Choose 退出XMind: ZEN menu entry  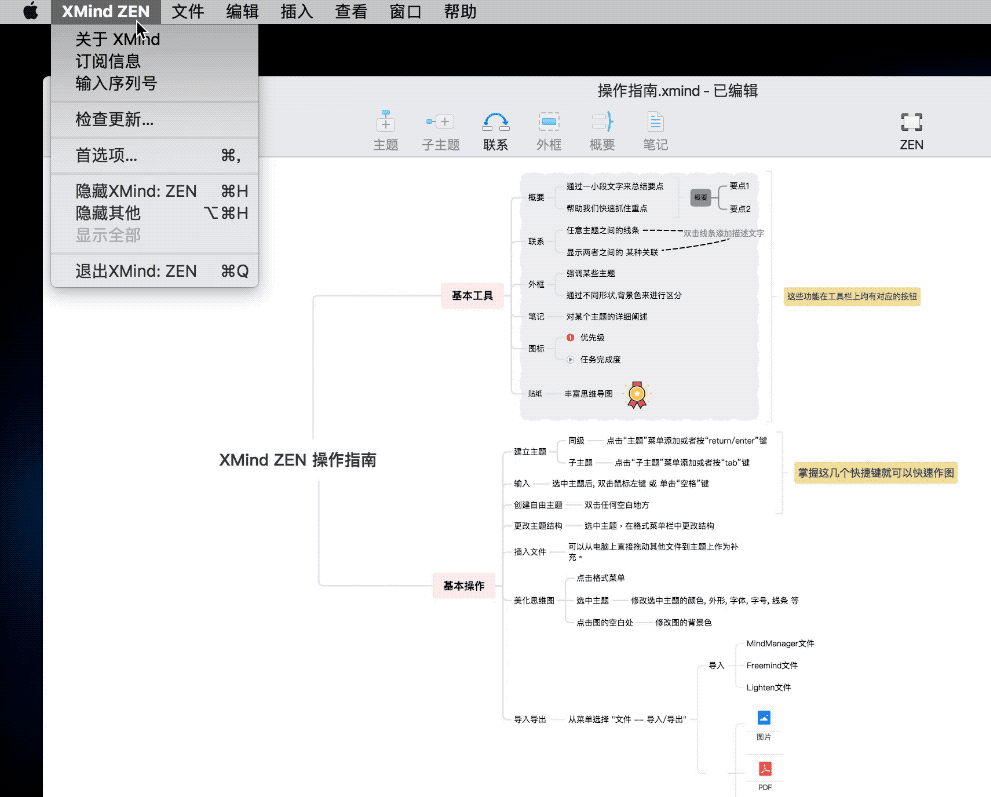point(154,271)
